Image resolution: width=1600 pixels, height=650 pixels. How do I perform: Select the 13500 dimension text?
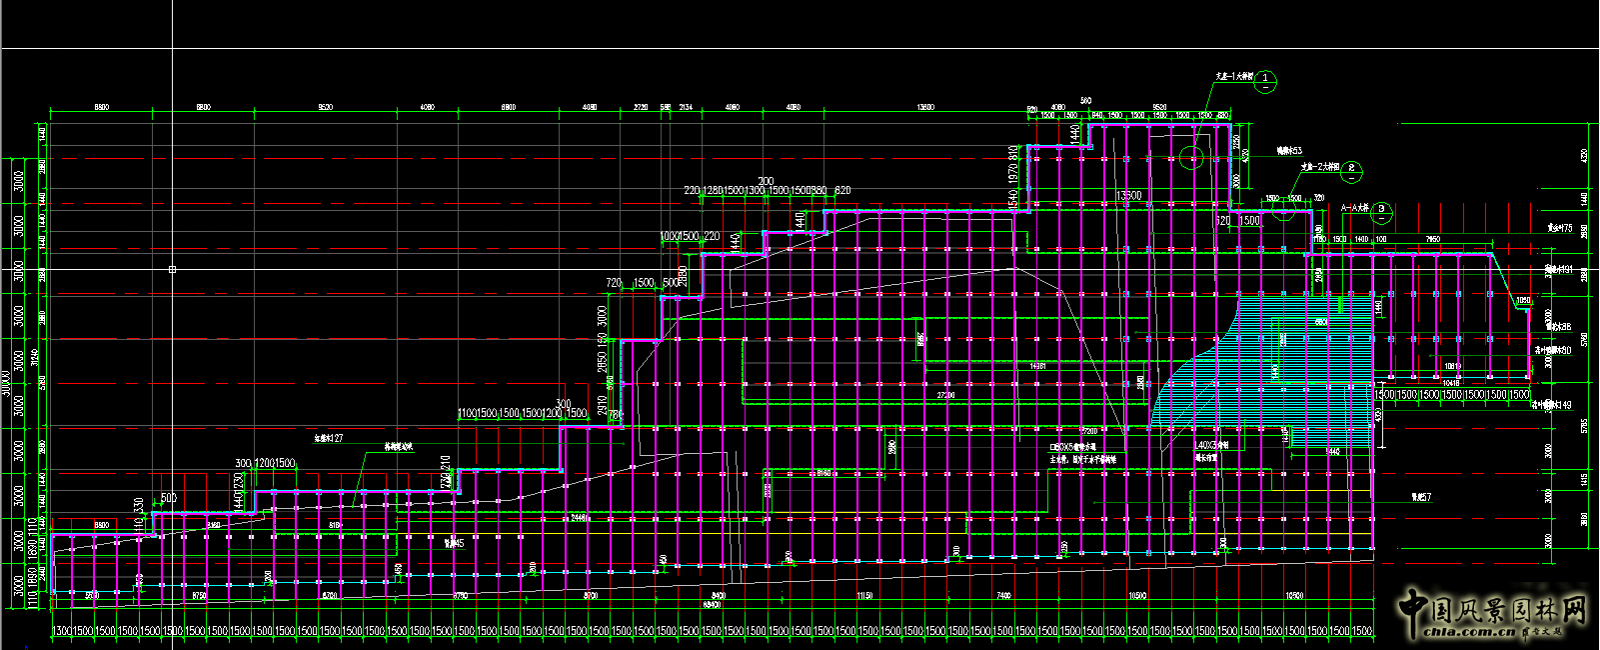(1129, 196)
